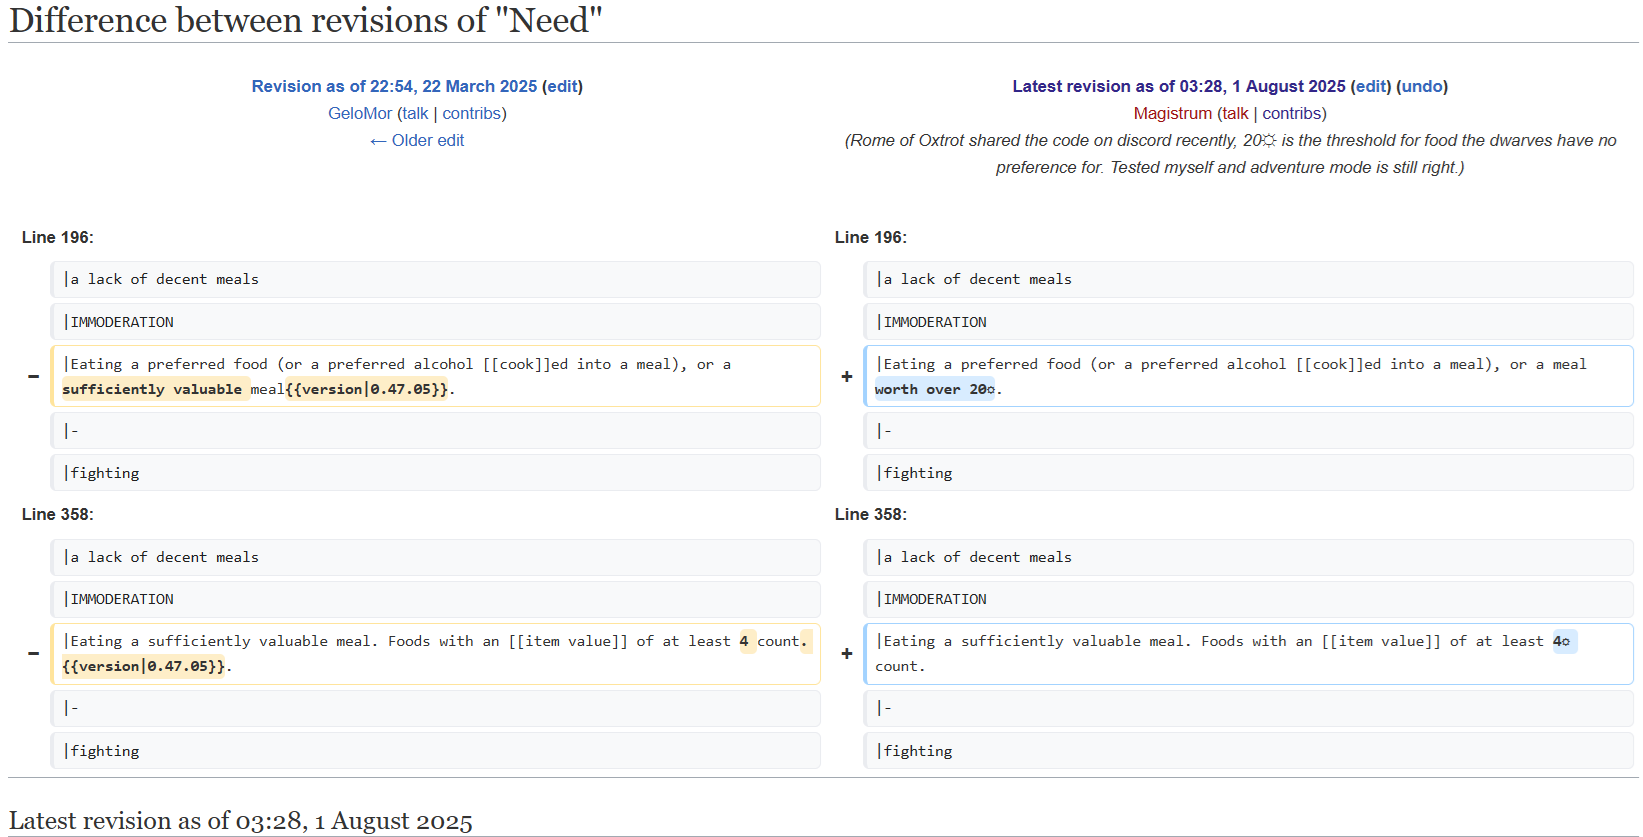
Task: Click the minus marker beside removed 'Eating a preferred food' line
Action: pos(33,377)
